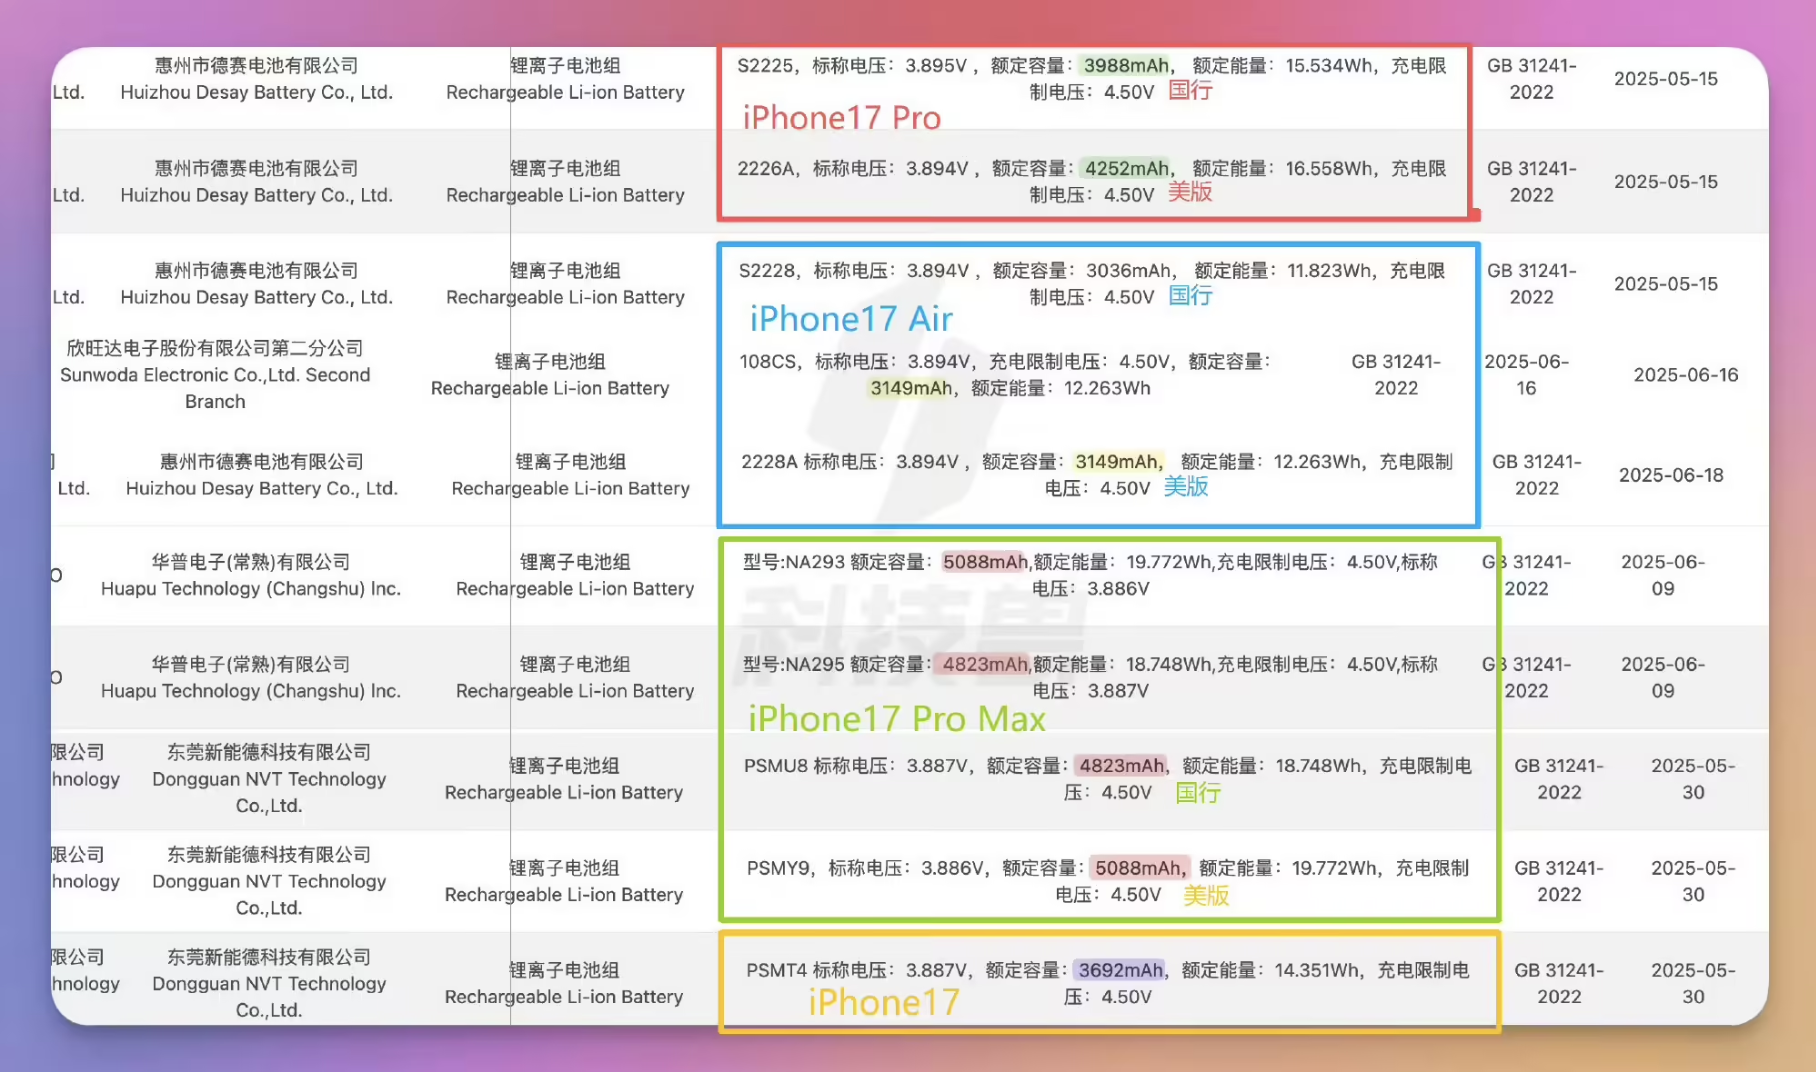Click GB 31241-2022 standard in 2228A row
The width and height of the screenshot is (1816, 1072).
[1537, 474]
